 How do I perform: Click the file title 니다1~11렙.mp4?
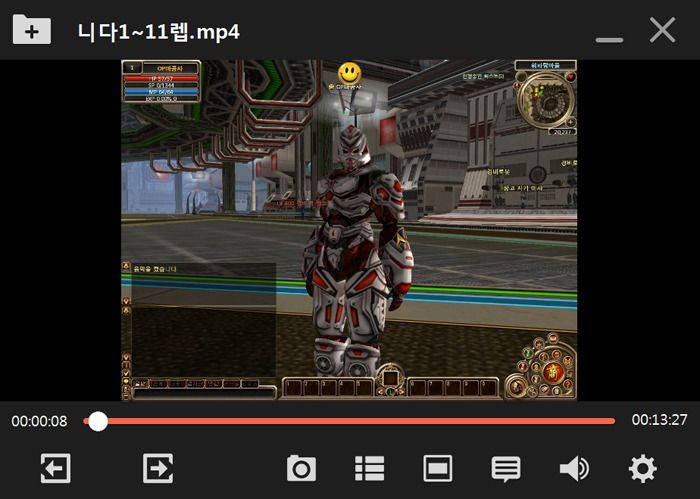click(158, 32)
